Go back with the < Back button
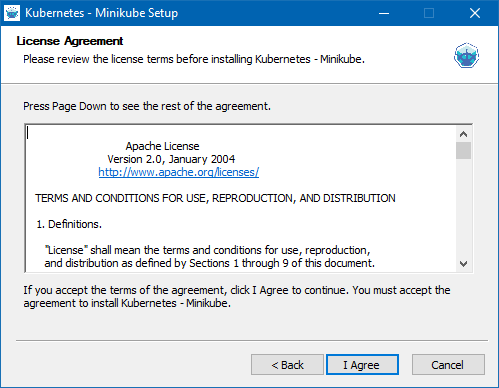Viewport: 499px width, 388px height. 287,365
